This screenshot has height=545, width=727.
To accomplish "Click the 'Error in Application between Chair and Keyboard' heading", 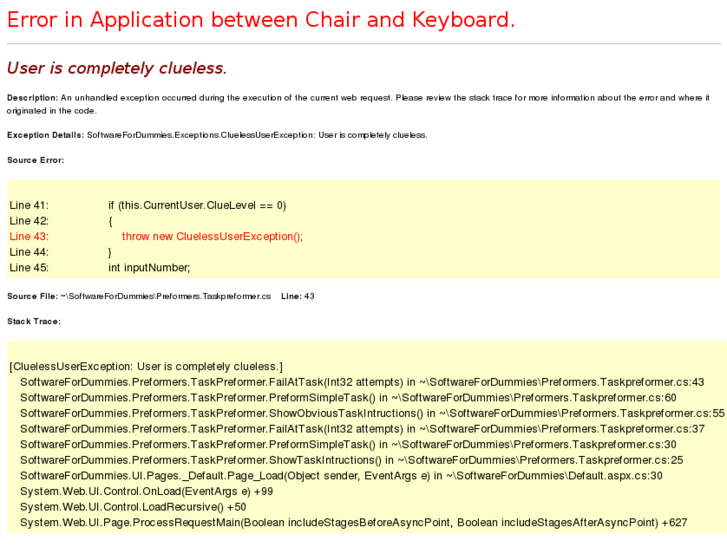I will 261,19.
